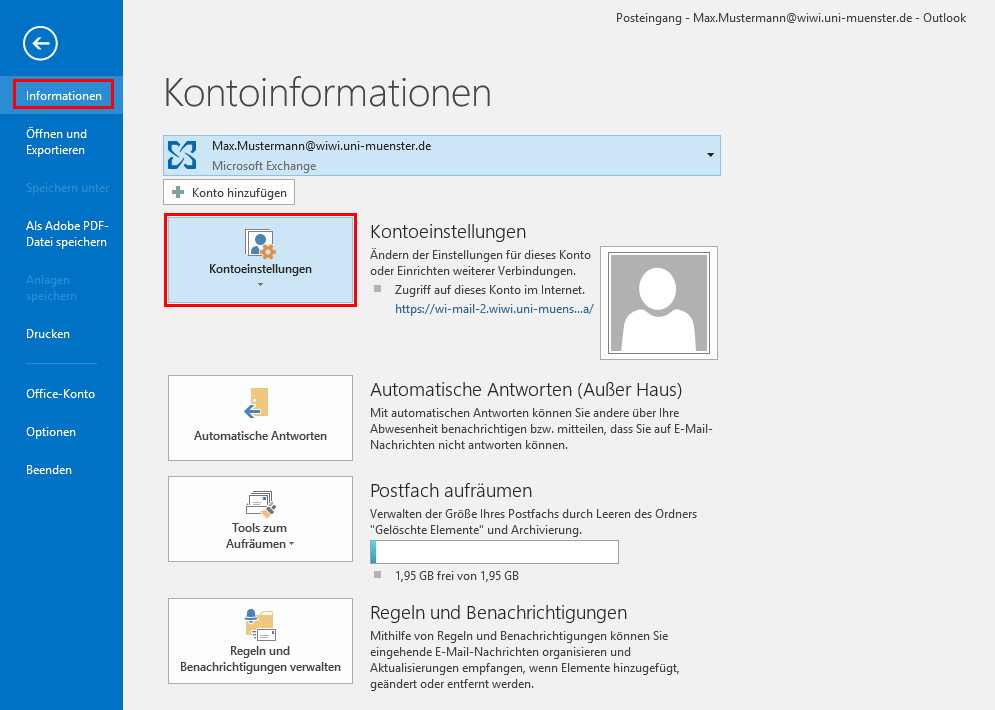This screenshot has height=710, width=995.
Task: Click the Microsoft Exchange account icon
Action: coord(182,155)
